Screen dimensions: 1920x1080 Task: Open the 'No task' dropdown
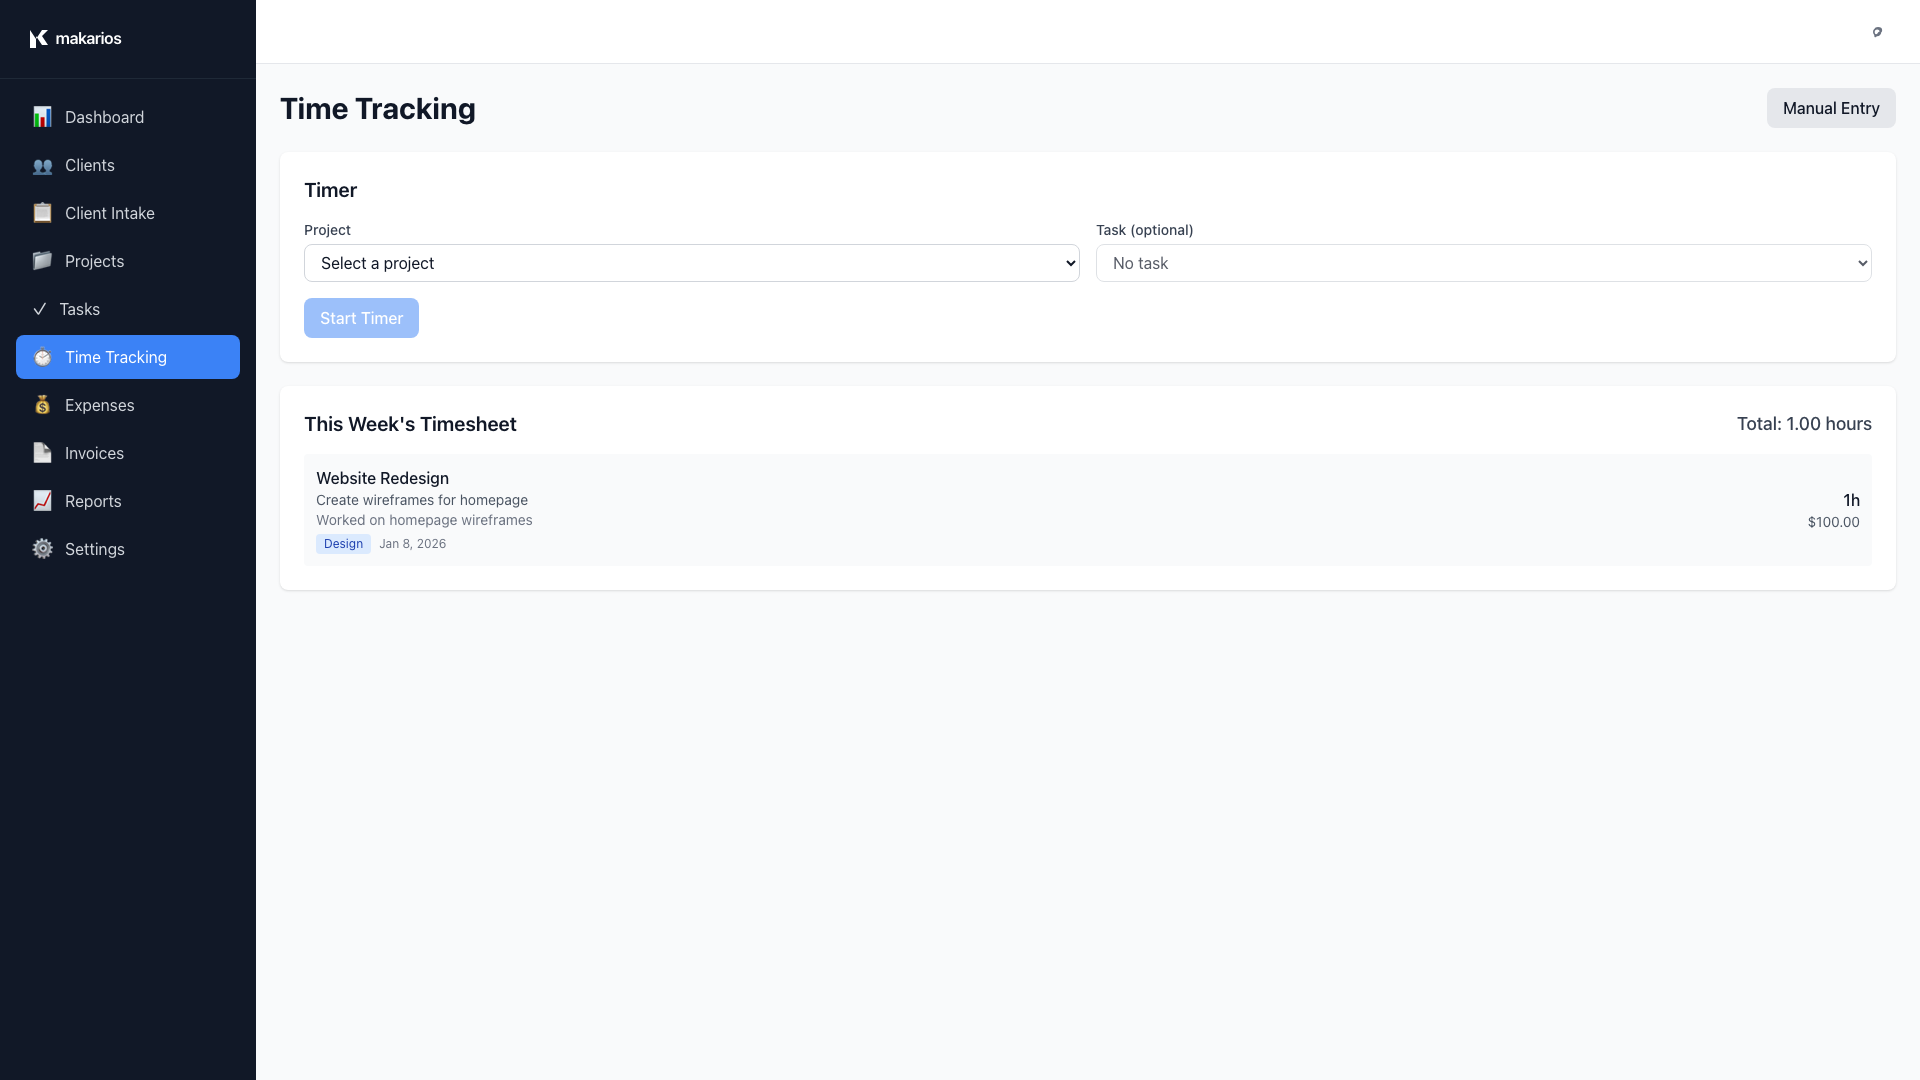(x=1483, y=263)
